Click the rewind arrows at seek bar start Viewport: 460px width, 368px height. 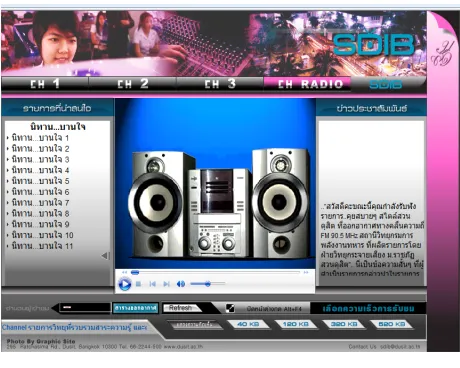coord(125,272)
